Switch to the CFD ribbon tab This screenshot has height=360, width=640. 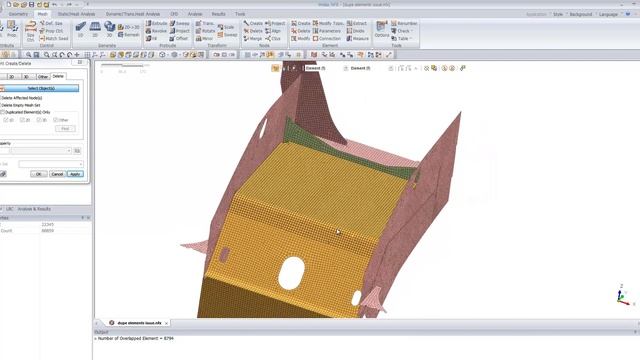point(174,14)
